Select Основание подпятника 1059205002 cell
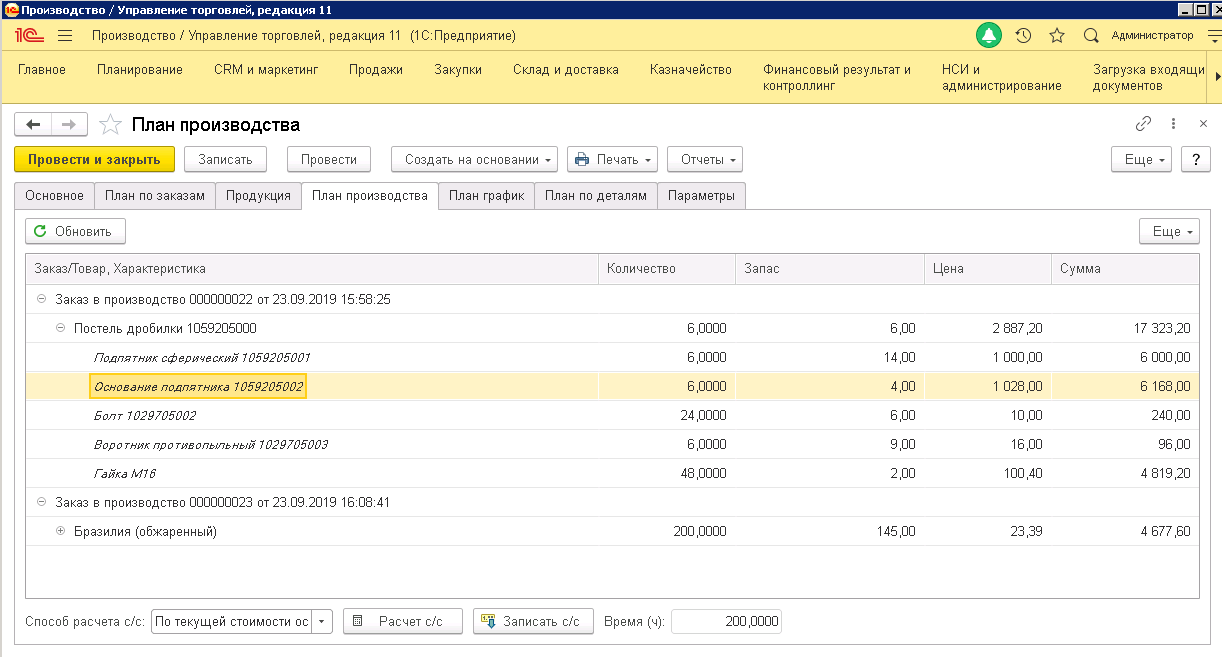Screen dimensions: 1222x657 click(x=198, y=386)
